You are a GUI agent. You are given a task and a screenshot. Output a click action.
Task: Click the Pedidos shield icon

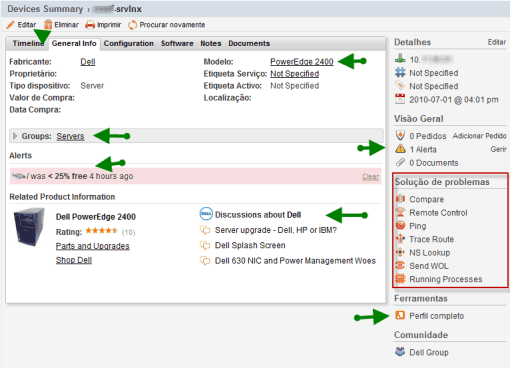[400, 135]
